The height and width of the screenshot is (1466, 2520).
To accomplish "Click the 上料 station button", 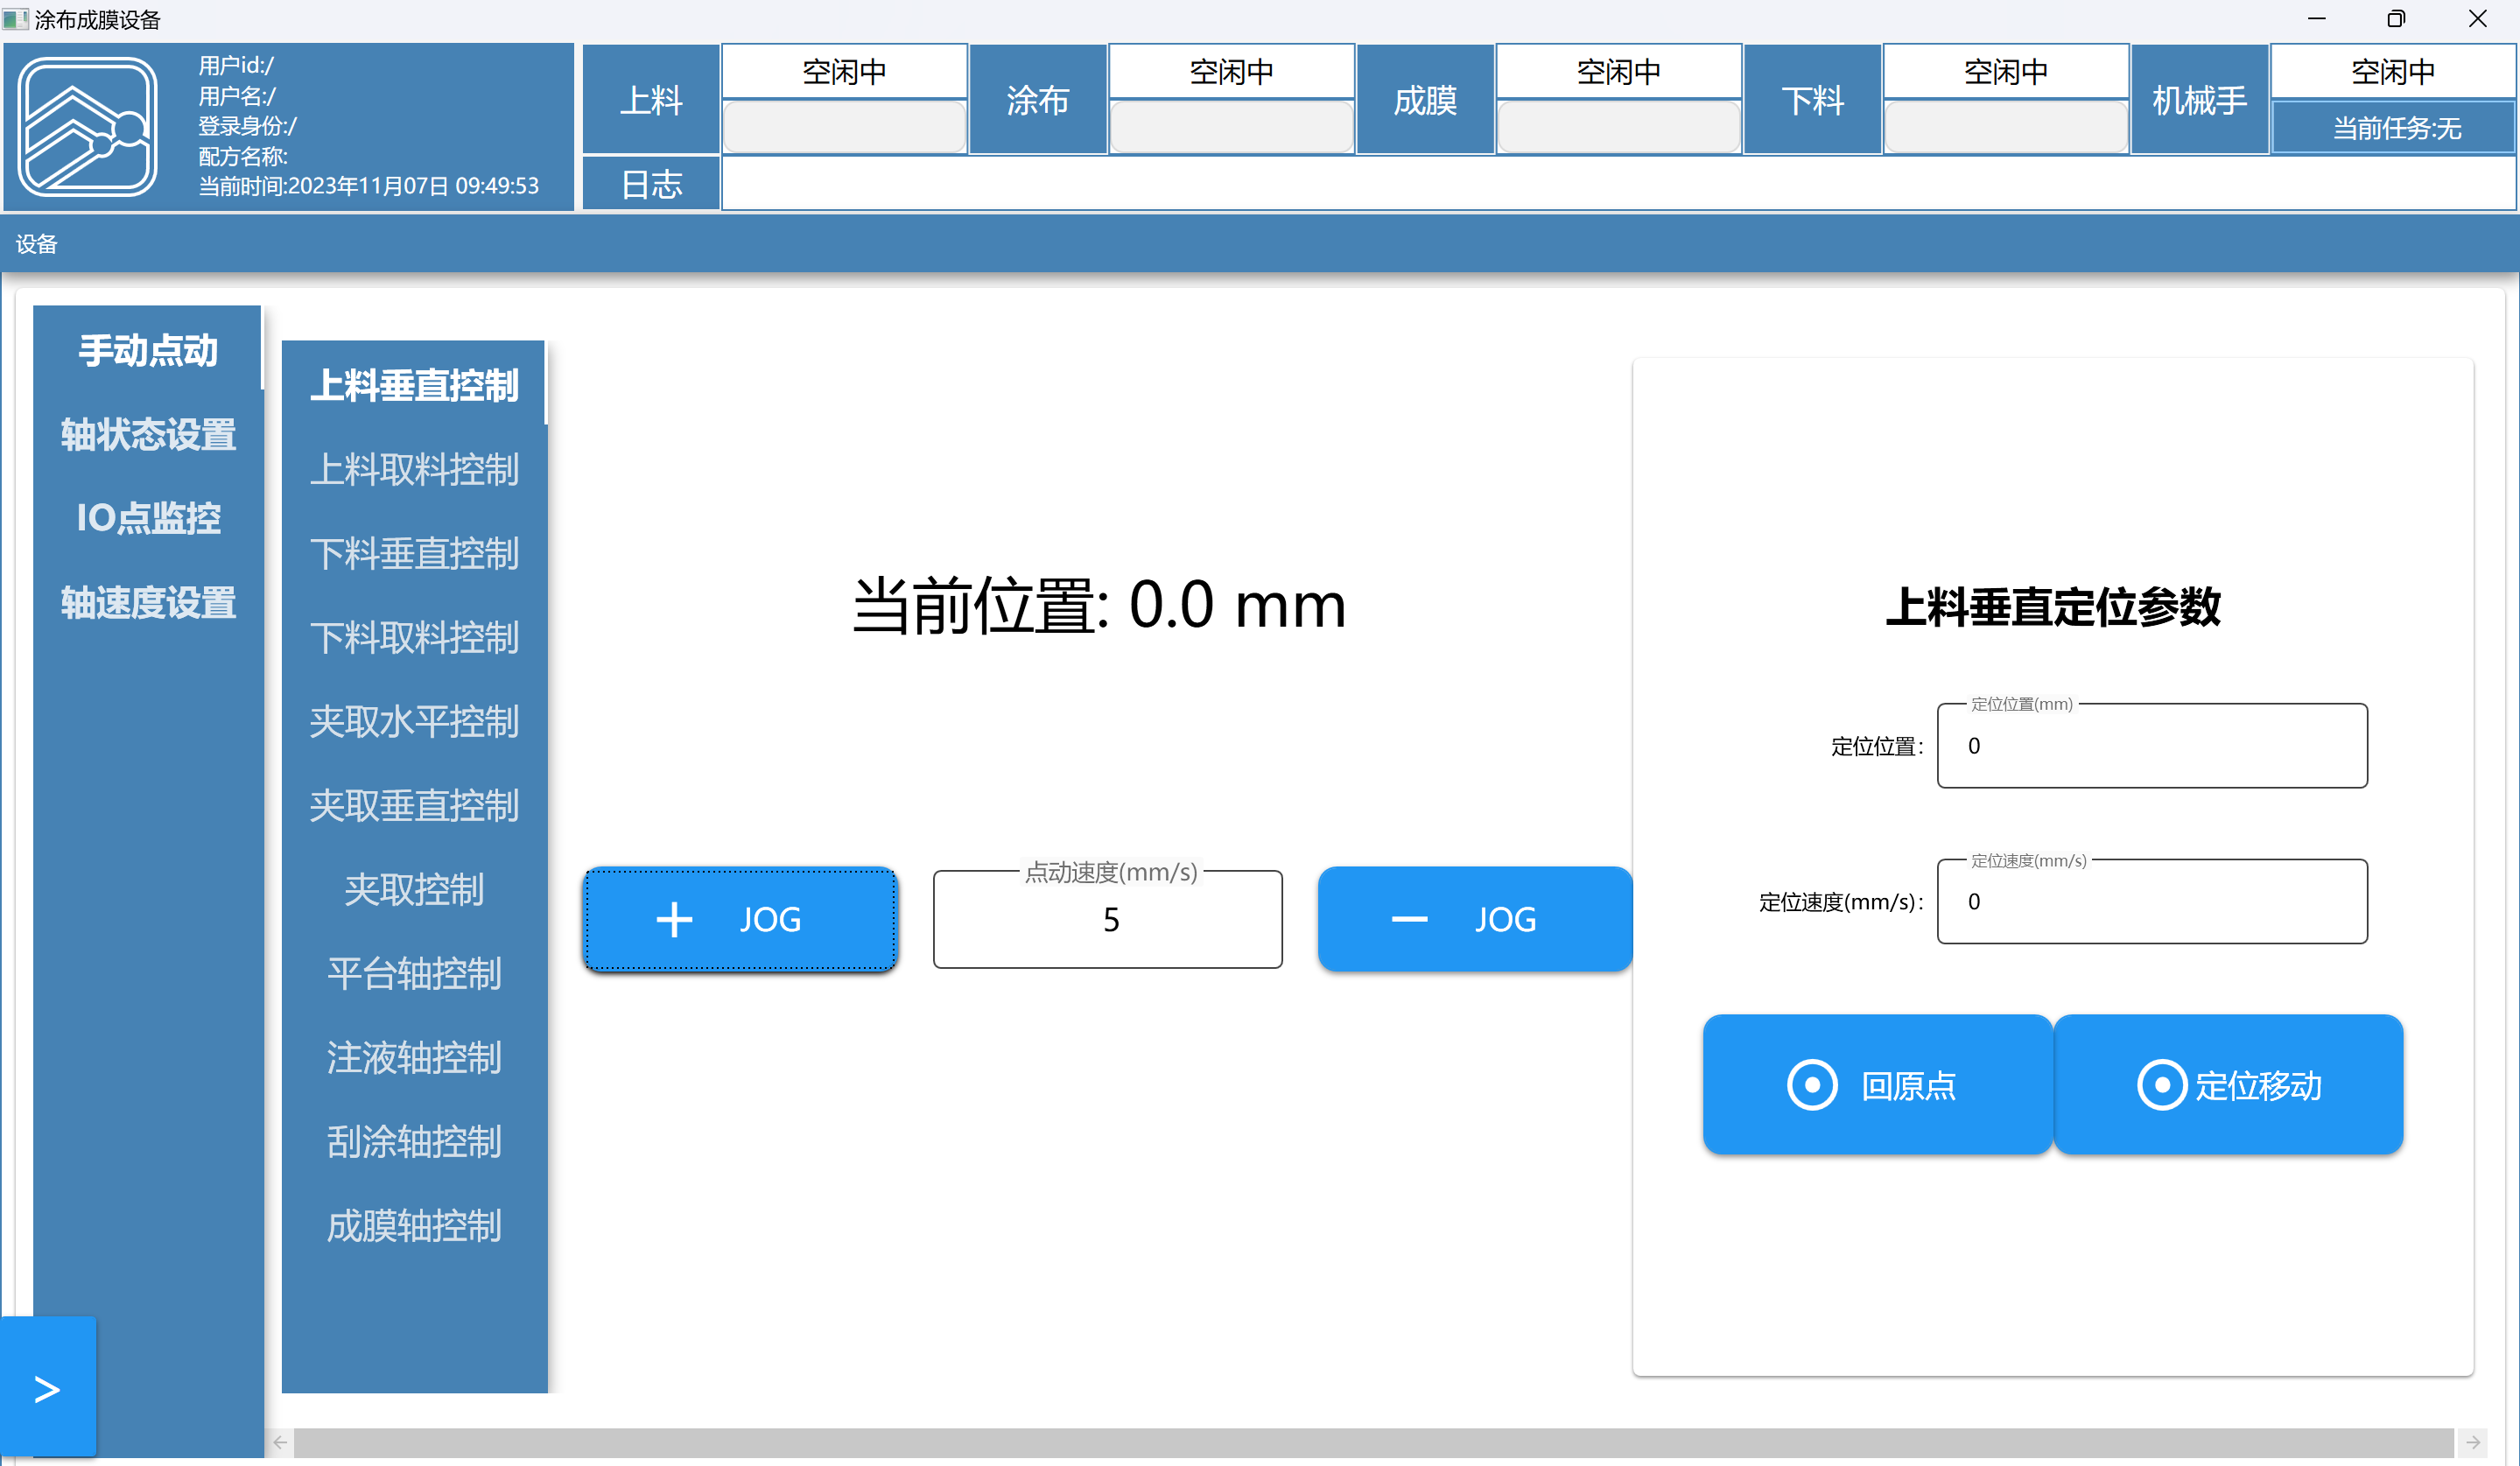I will pos(651,99).
